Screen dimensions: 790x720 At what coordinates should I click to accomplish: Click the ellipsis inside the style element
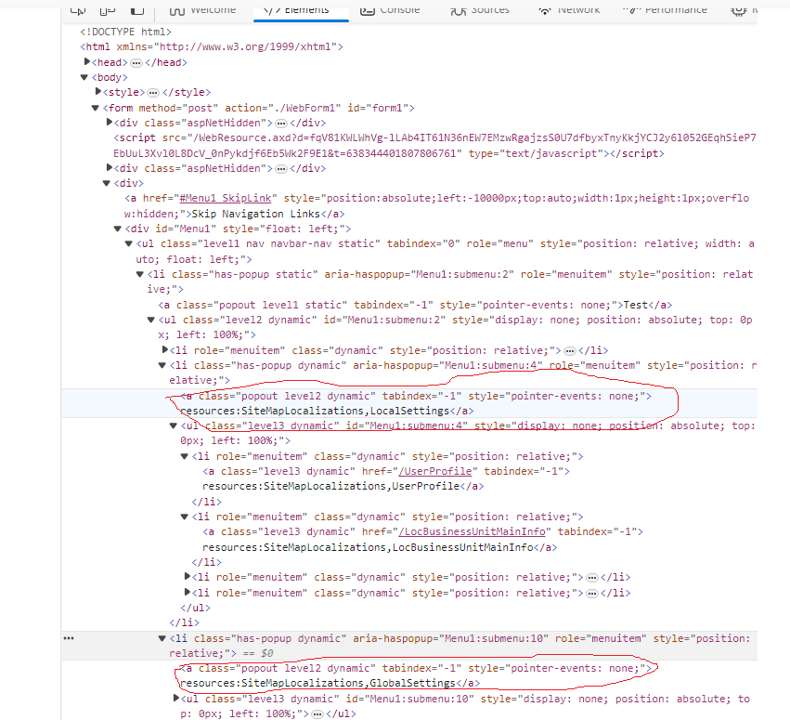(153, 93)
